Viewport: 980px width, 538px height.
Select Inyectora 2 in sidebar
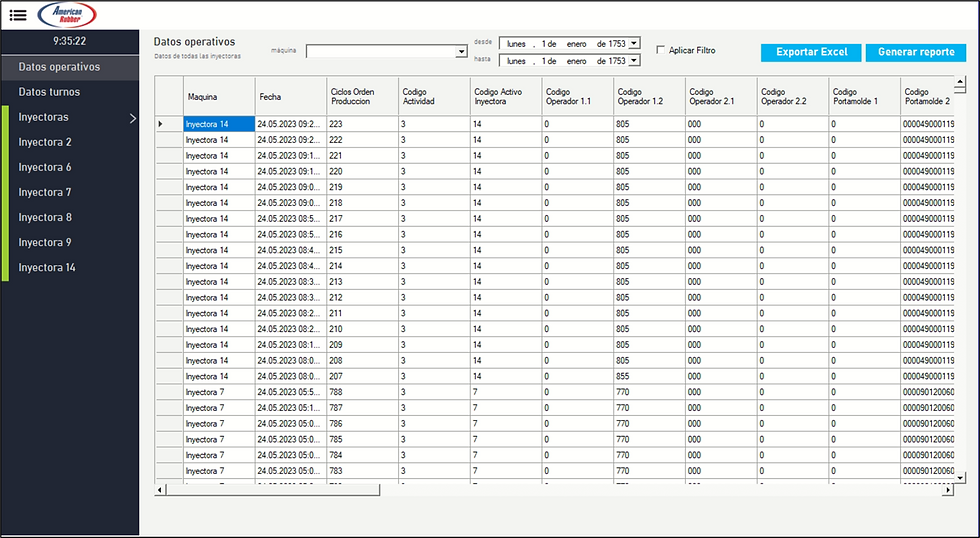[70, 142]
